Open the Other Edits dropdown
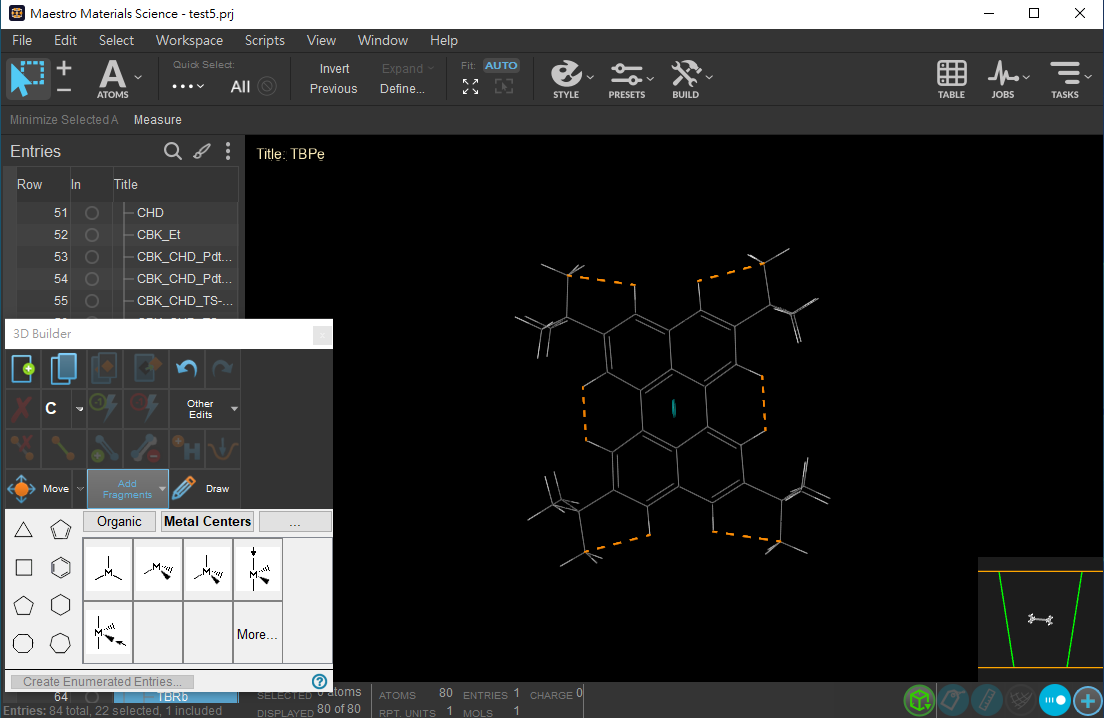The image size is (1104, 718). click(205, 409)
